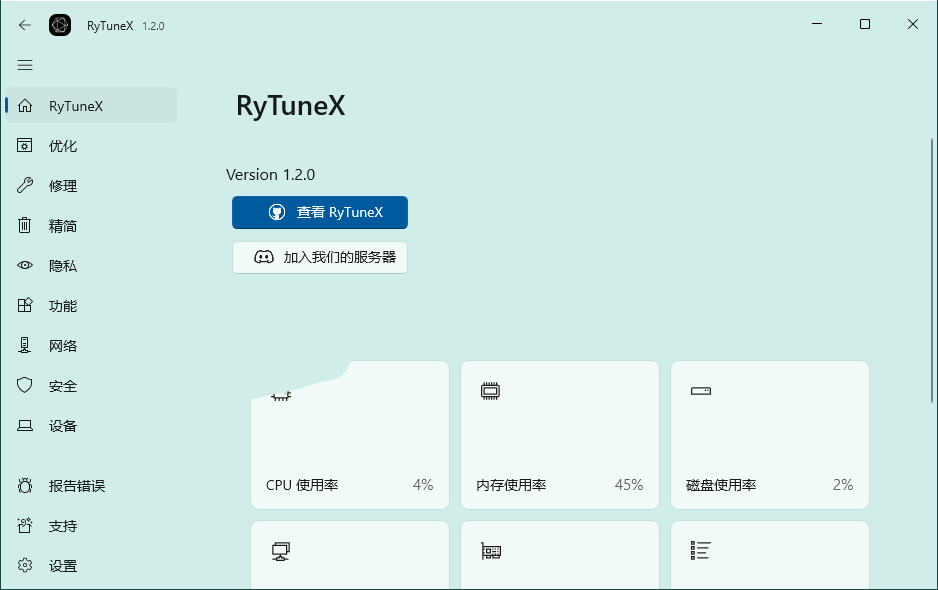This screenshot has width=938, height=590.
Task: Click the laptop icon next to 设备
Action: (25, 425)
